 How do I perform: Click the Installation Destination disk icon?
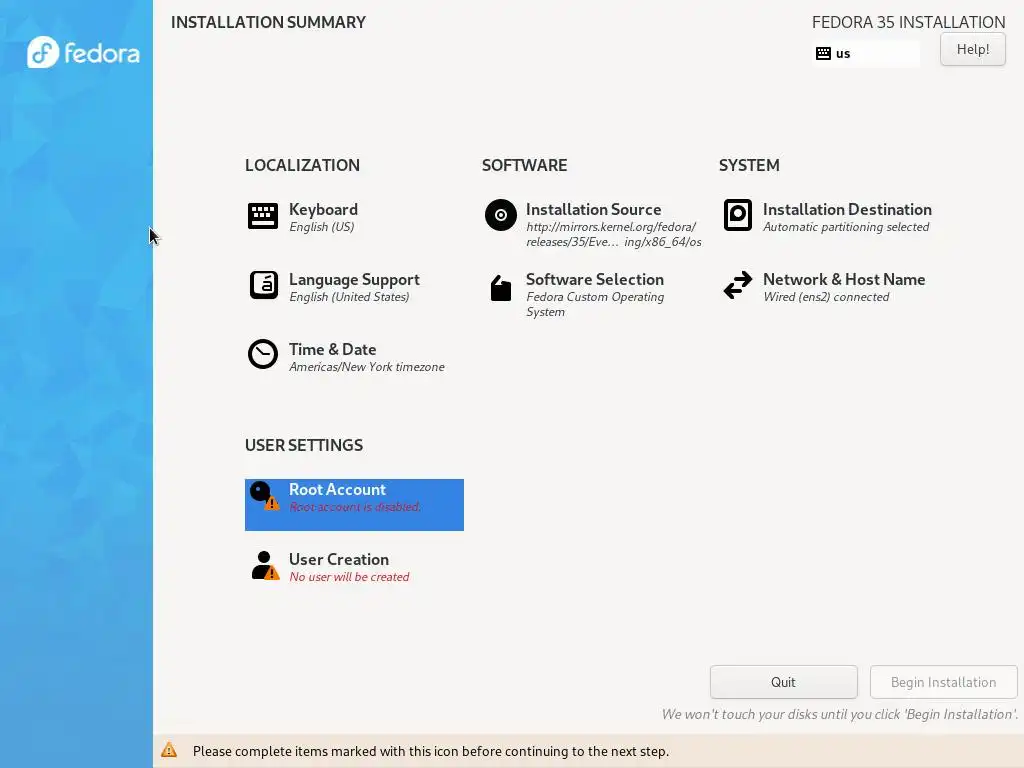(x=738, y=215)
